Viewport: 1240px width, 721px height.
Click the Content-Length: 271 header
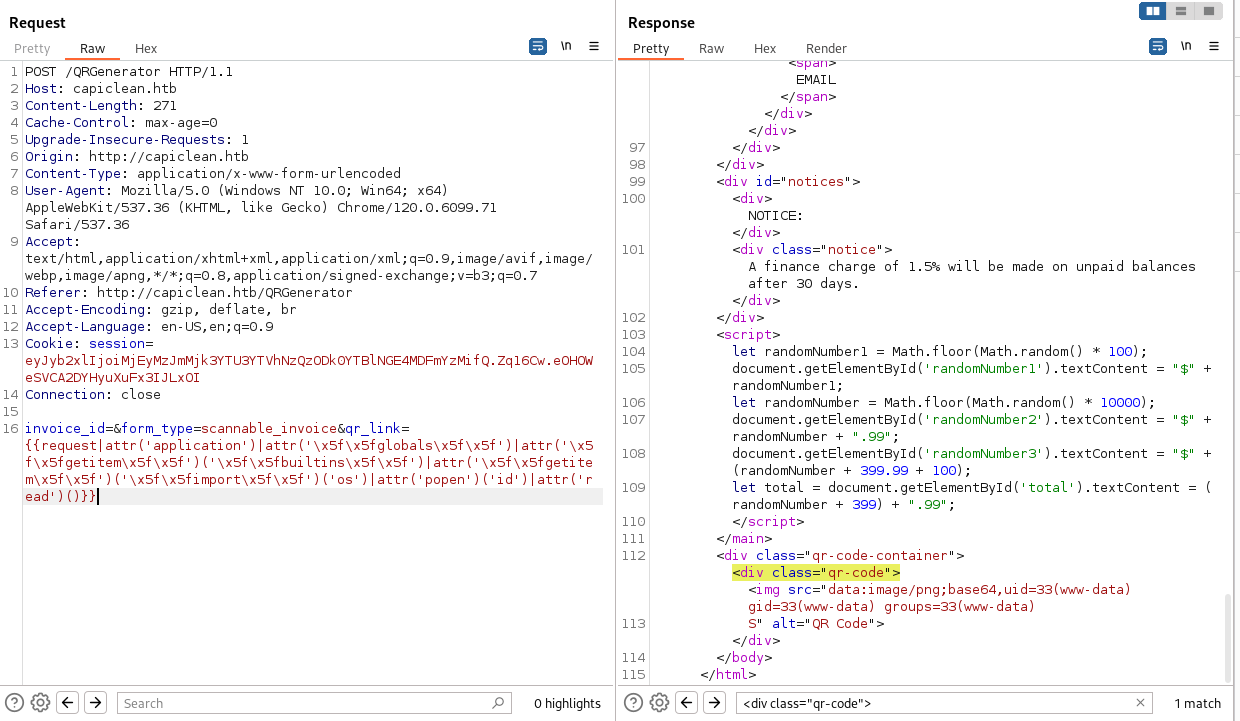pos(101,106)
